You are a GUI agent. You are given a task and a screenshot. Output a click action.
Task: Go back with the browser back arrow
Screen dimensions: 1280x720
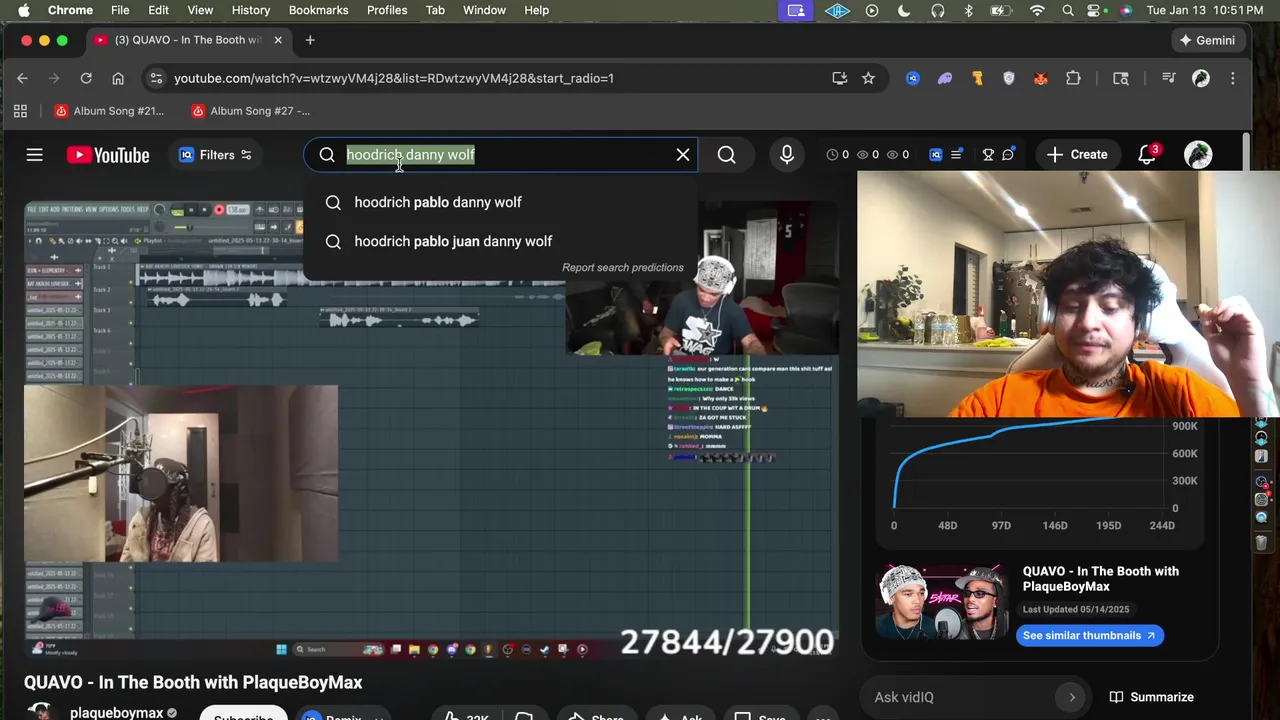click(x=22, y=78)
